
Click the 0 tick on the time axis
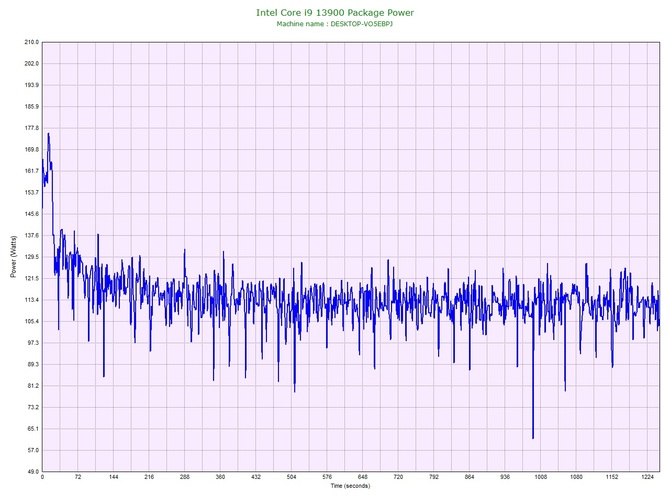[42, 477]
